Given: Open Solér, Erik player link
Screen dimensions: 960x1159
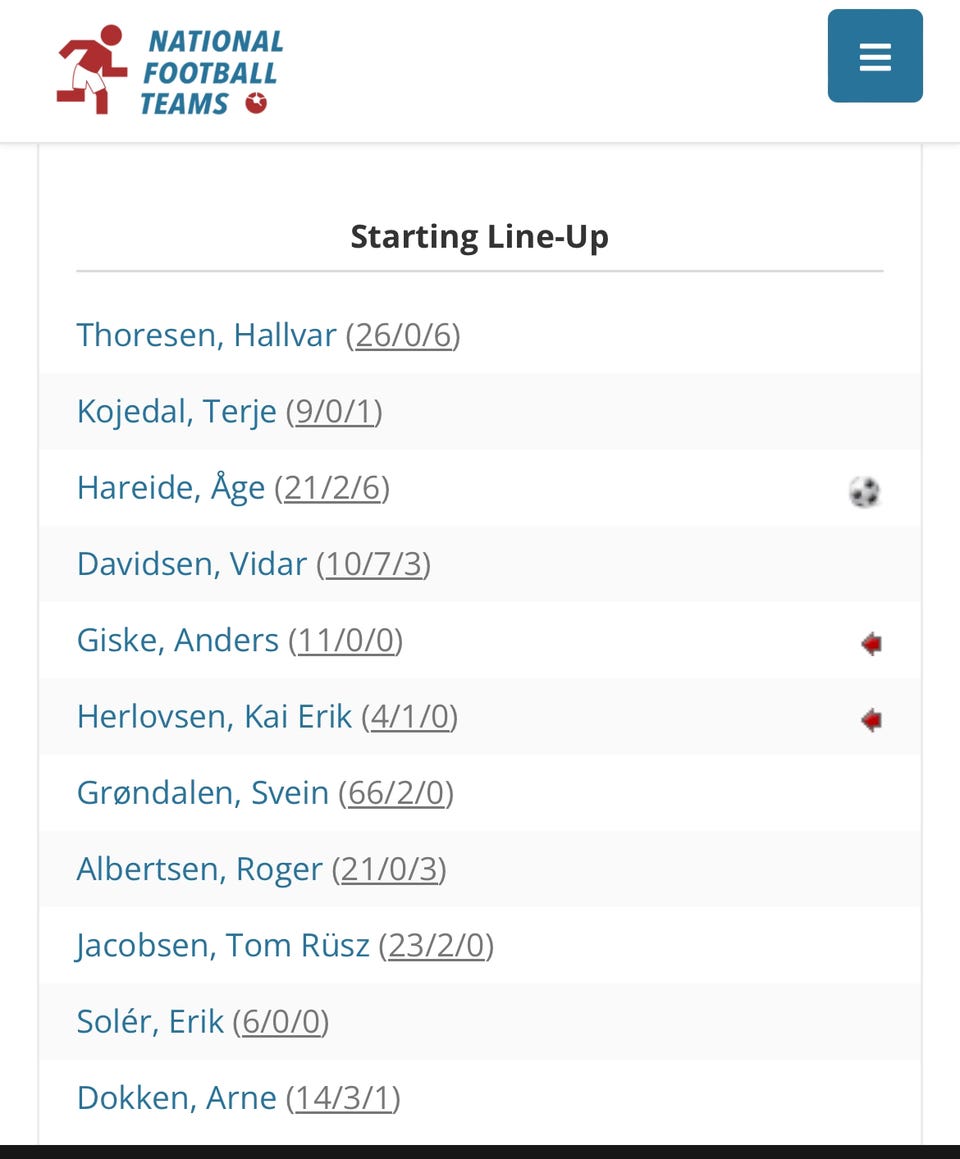Looking at the screenshot, I should 150,1022.
